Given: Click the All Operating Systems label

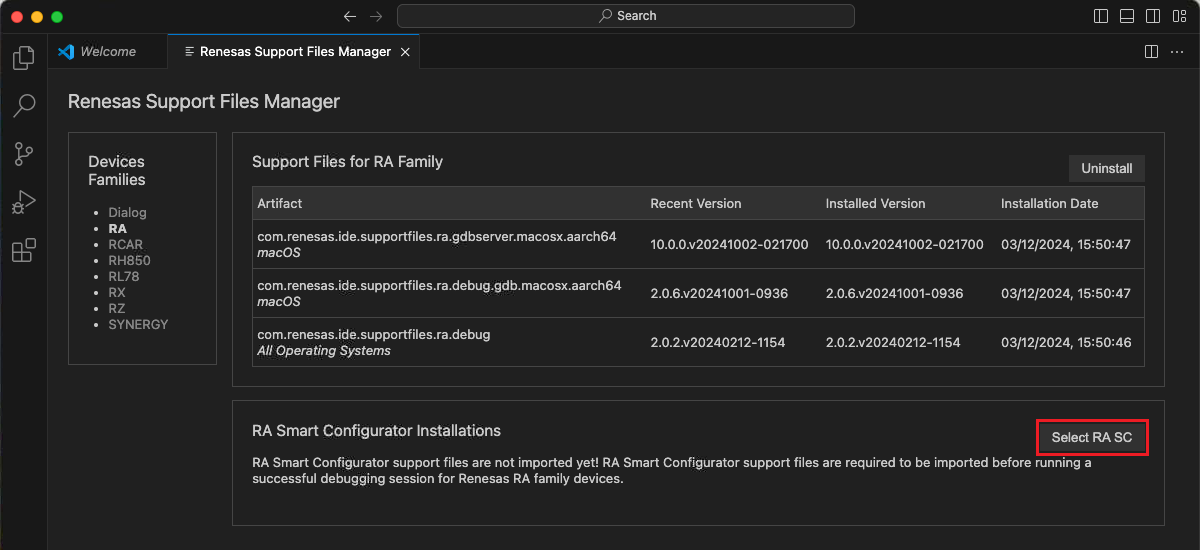Looking at the screenshot, I should pyautogui.click(x=324, y=351).
